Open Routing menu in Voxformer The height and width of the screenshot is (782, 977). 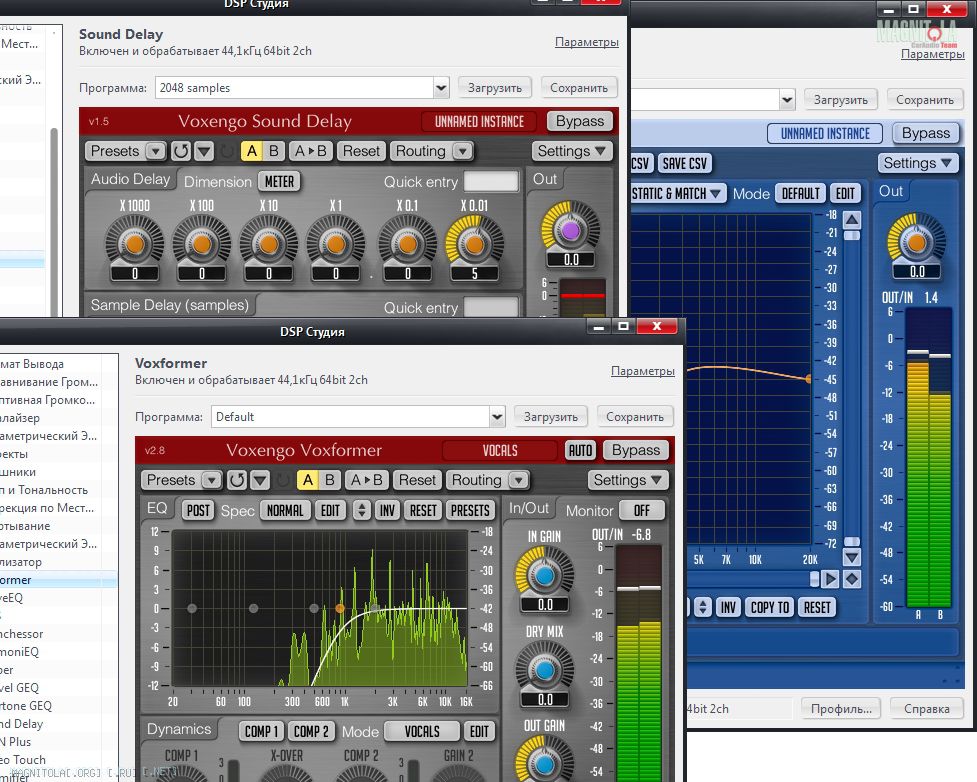pos(477,480)
